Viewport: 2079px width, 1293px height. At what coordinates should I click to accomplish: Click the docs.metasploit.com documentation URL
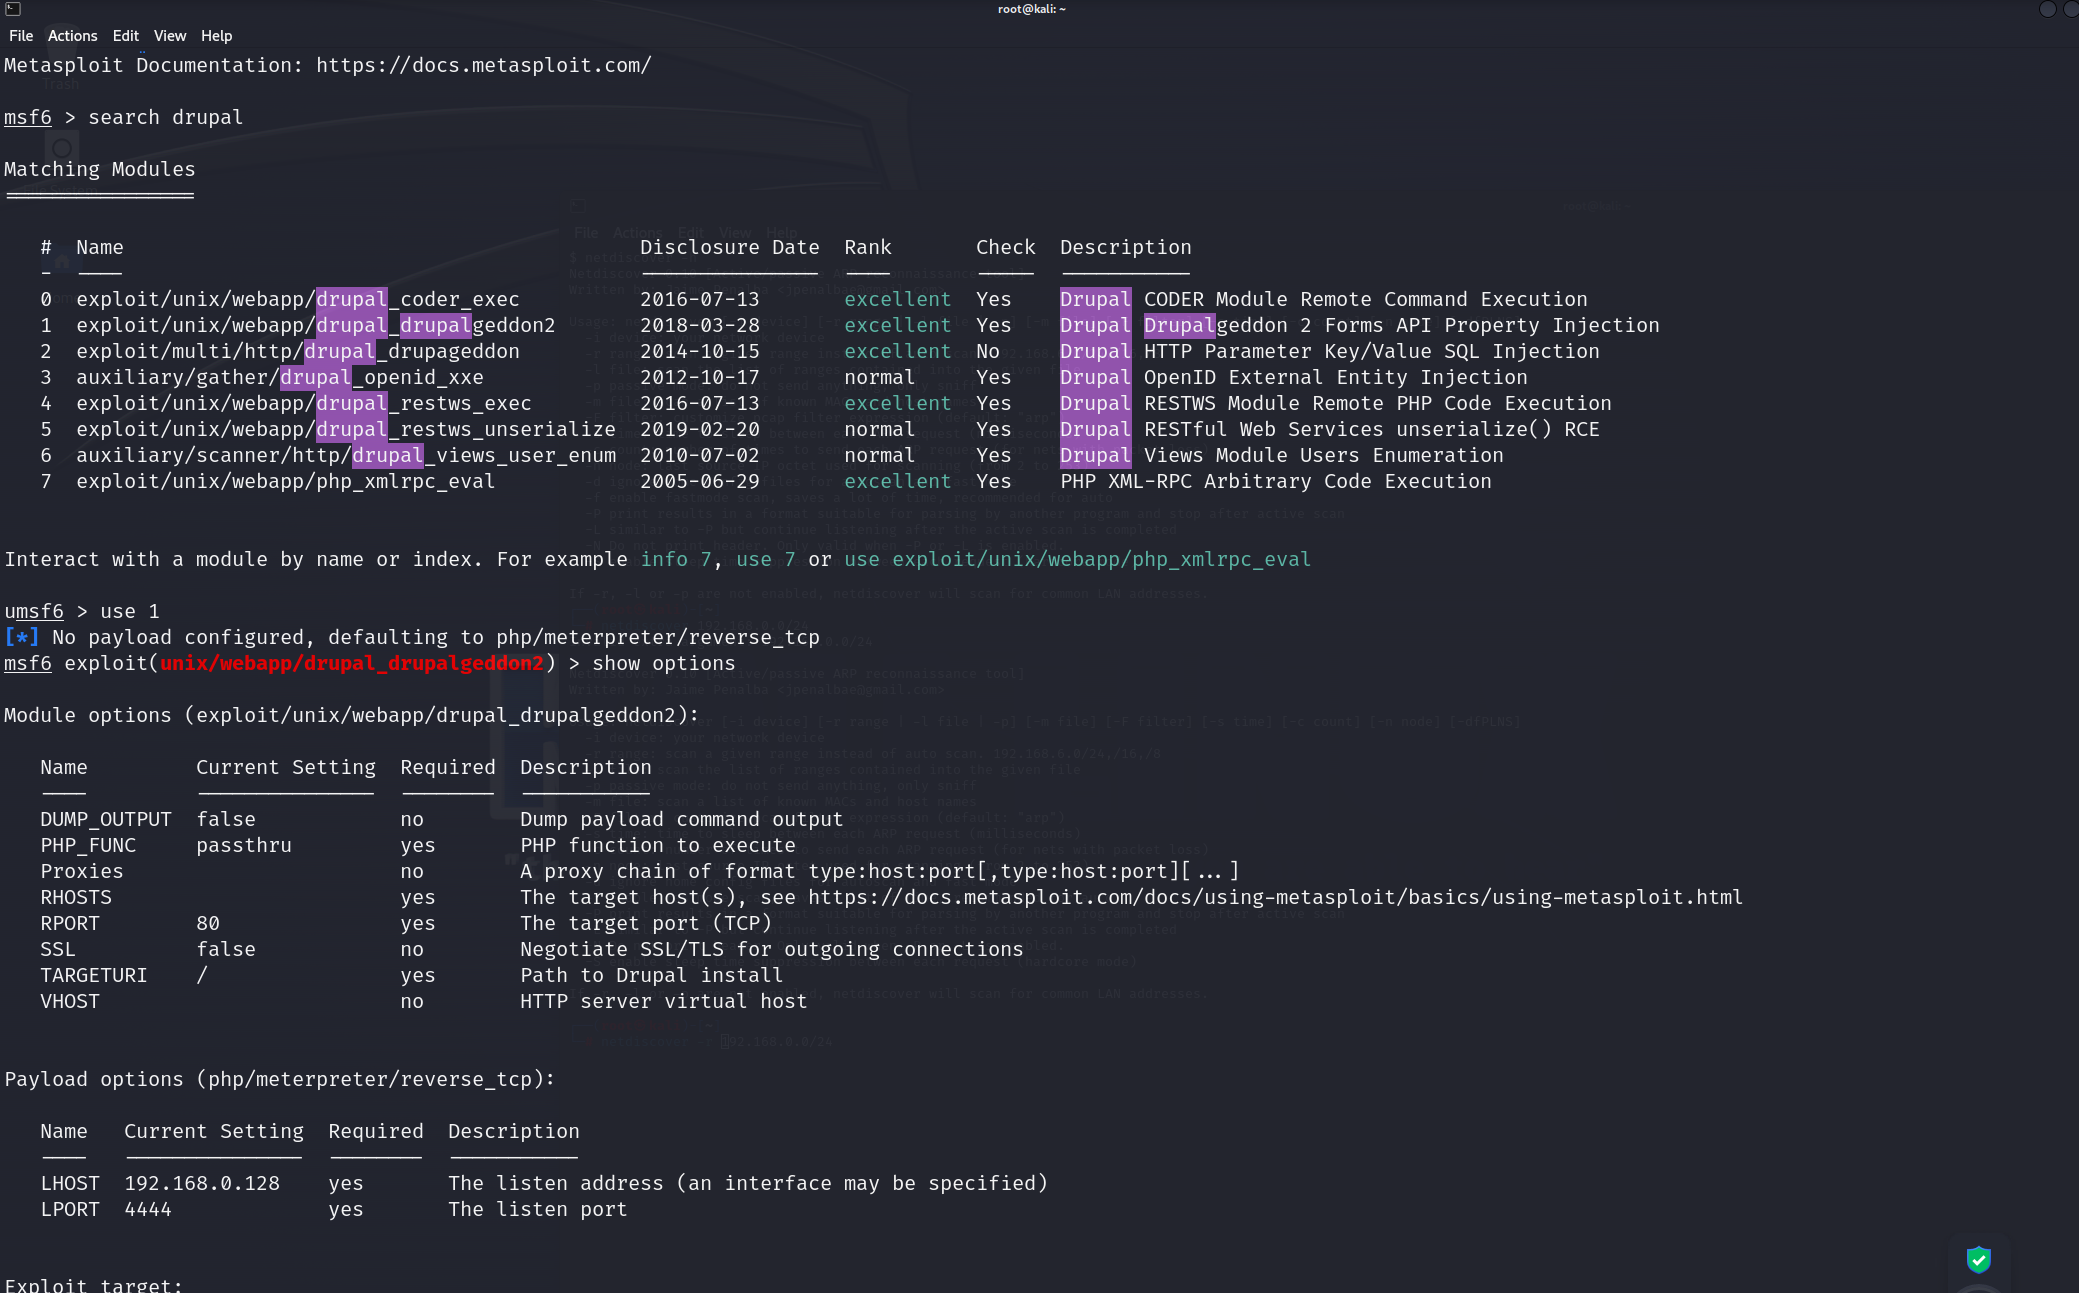click(483, 65)
